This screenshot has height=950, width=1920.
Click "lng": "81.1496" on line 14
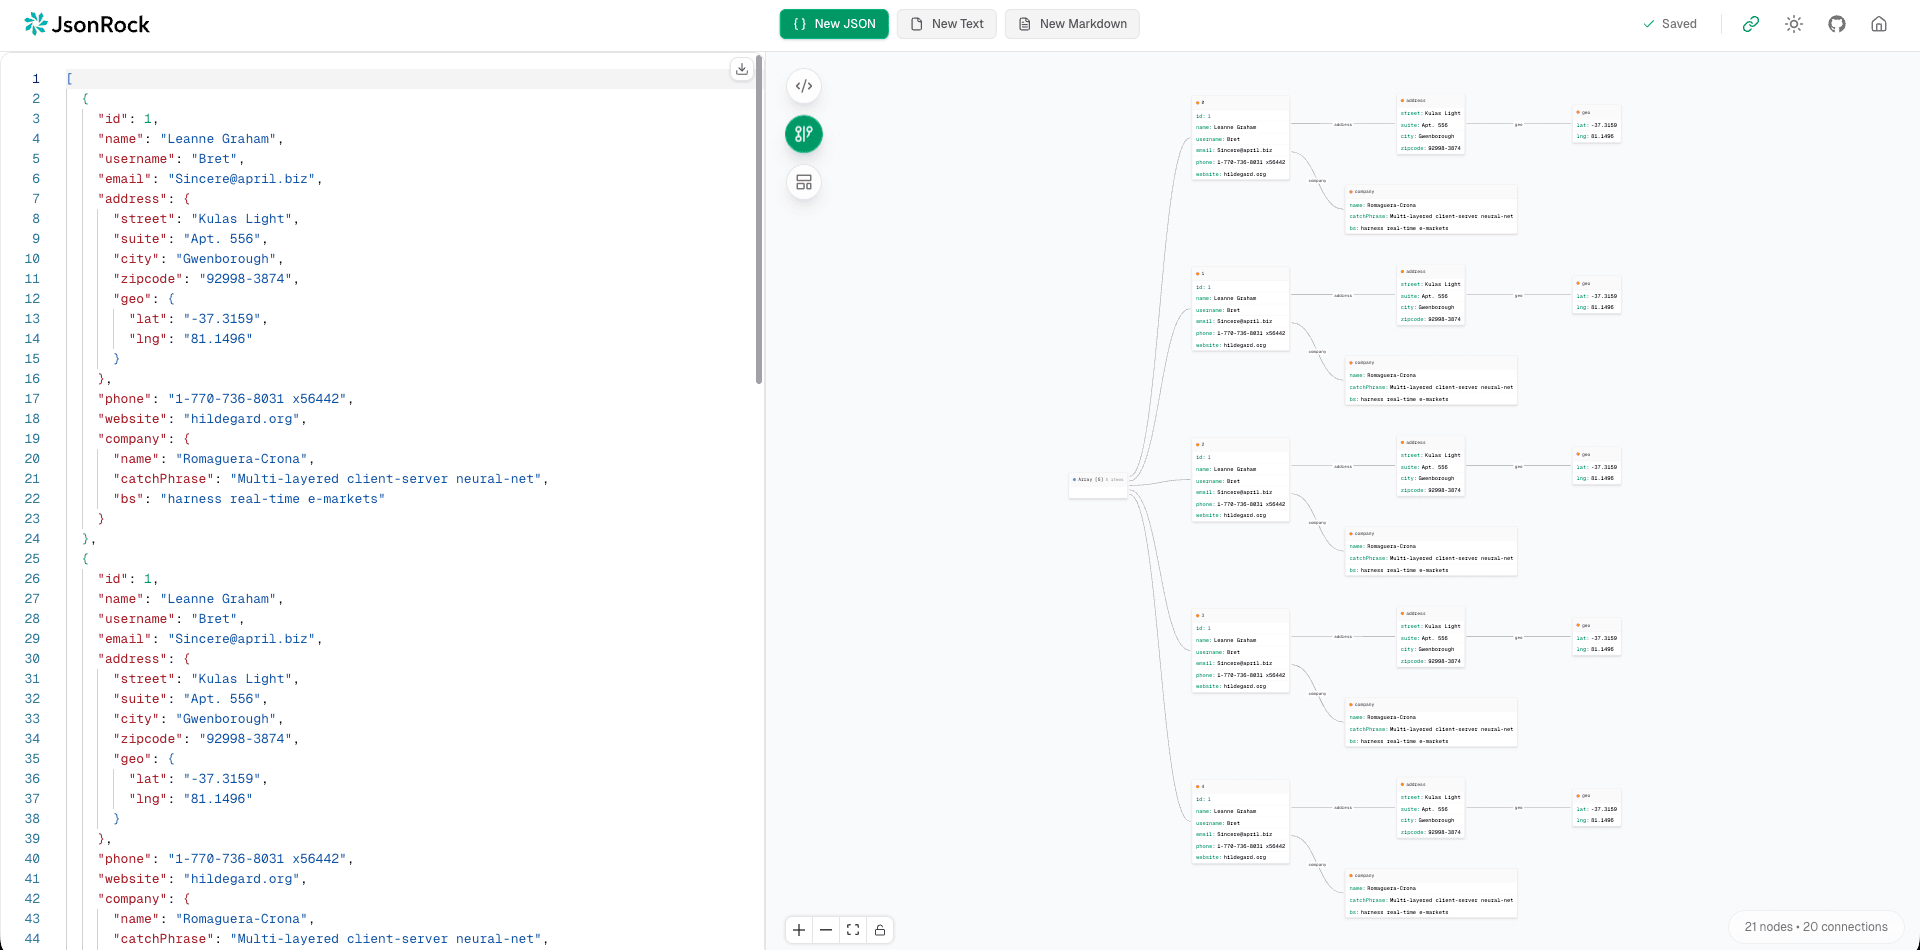(x=191, y=339)
